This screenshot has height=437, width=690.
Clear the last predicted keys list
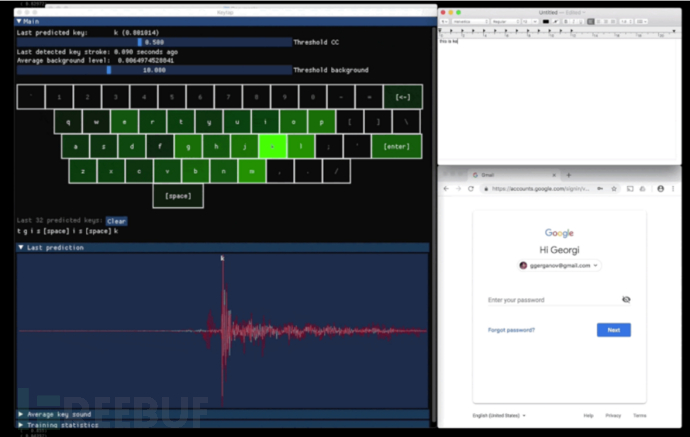pyautogui.click(x=116, y=221)
